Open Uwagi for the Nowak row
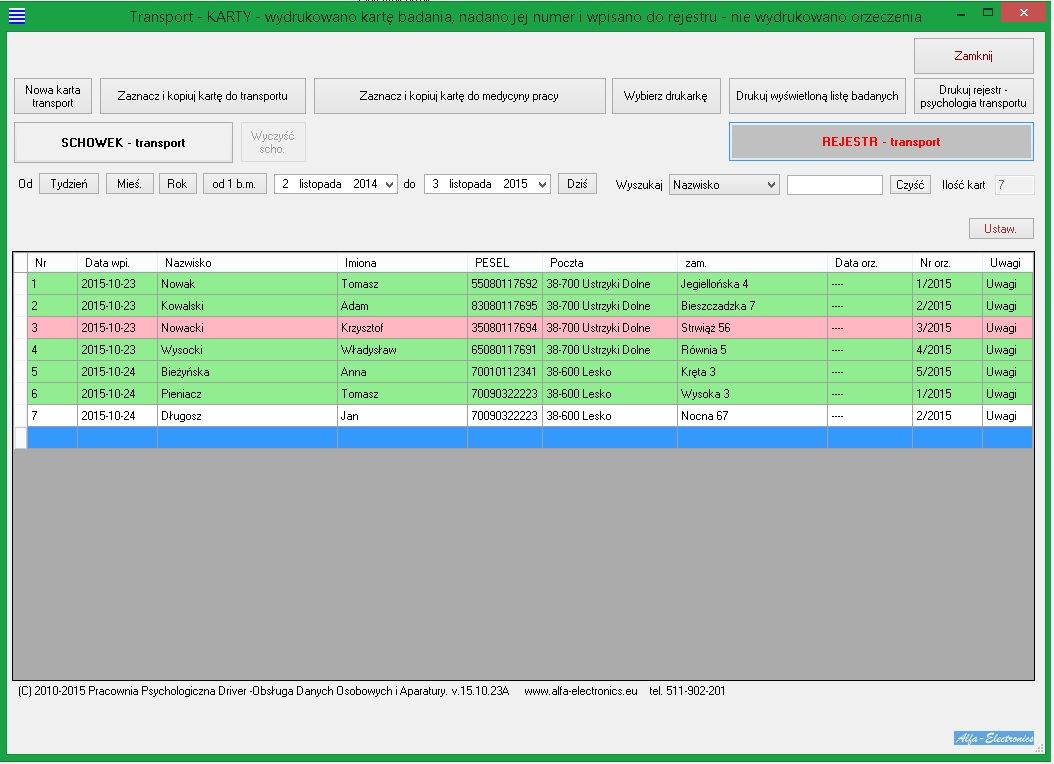The image size is (1054, 764). [1007, 284]
